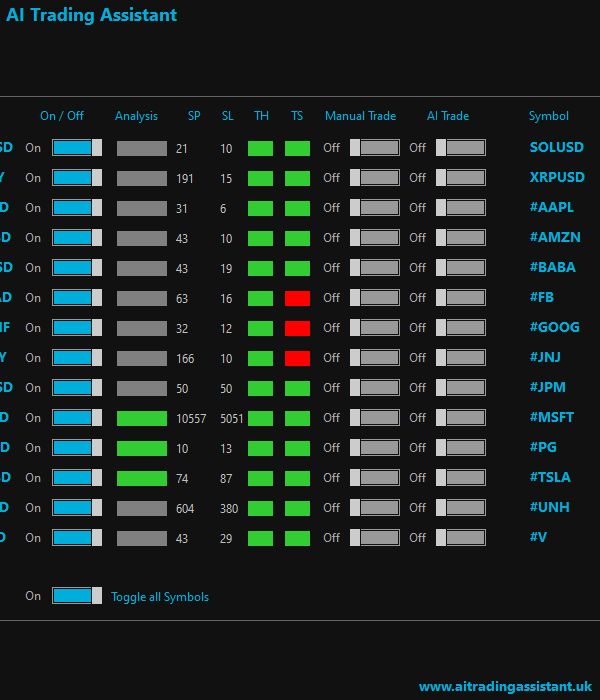Select the #PG symbol
The height and width of the screenshot is (700, 600).
click(543, 447)
